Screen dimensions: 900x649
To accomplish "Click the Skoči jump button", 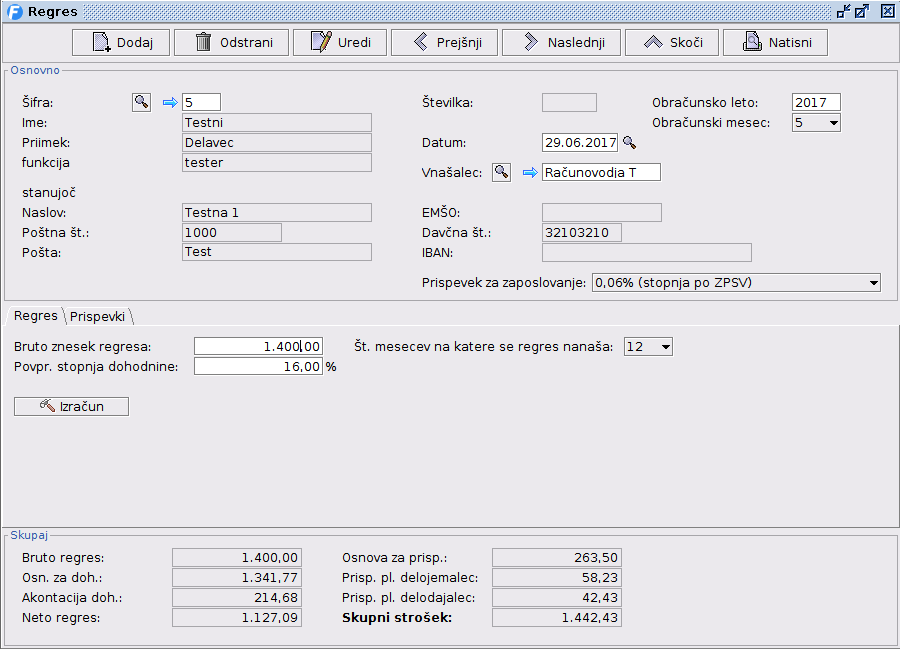I will point(672,42).
